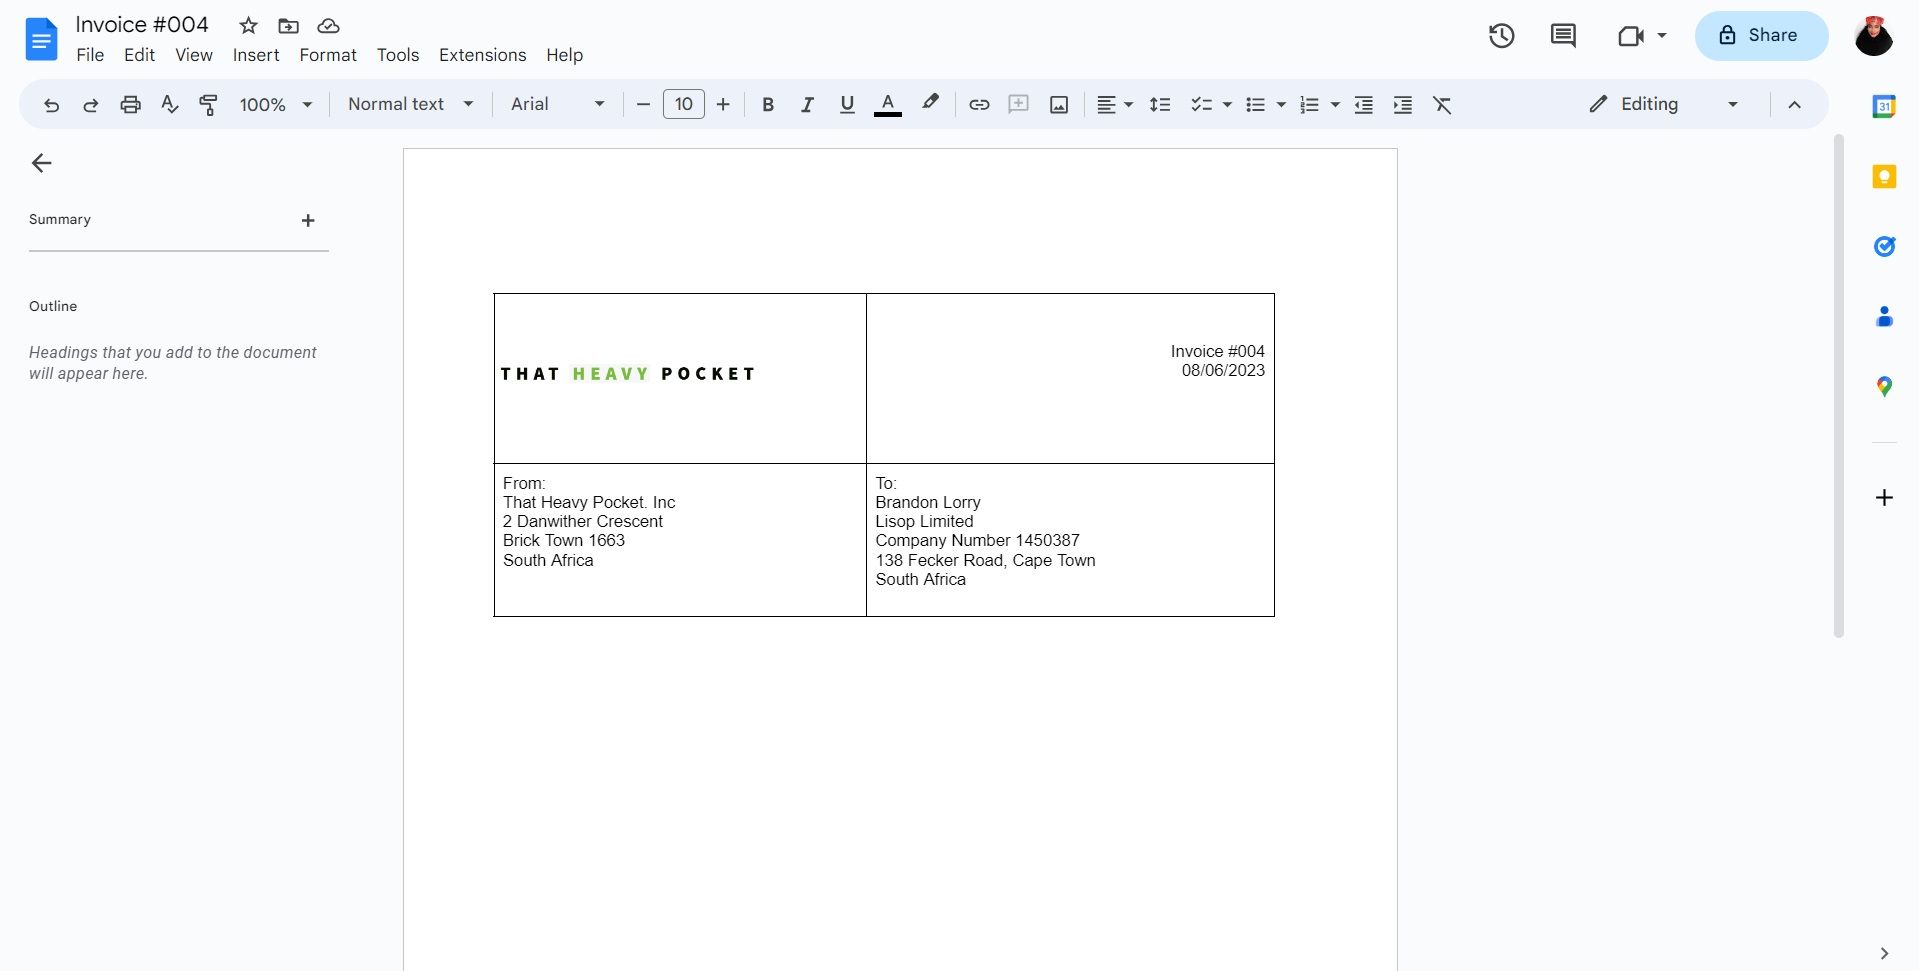Viewport: 1919px width, 971px height.
Task: Activate the Paint format tool
Action: [209, 105]
